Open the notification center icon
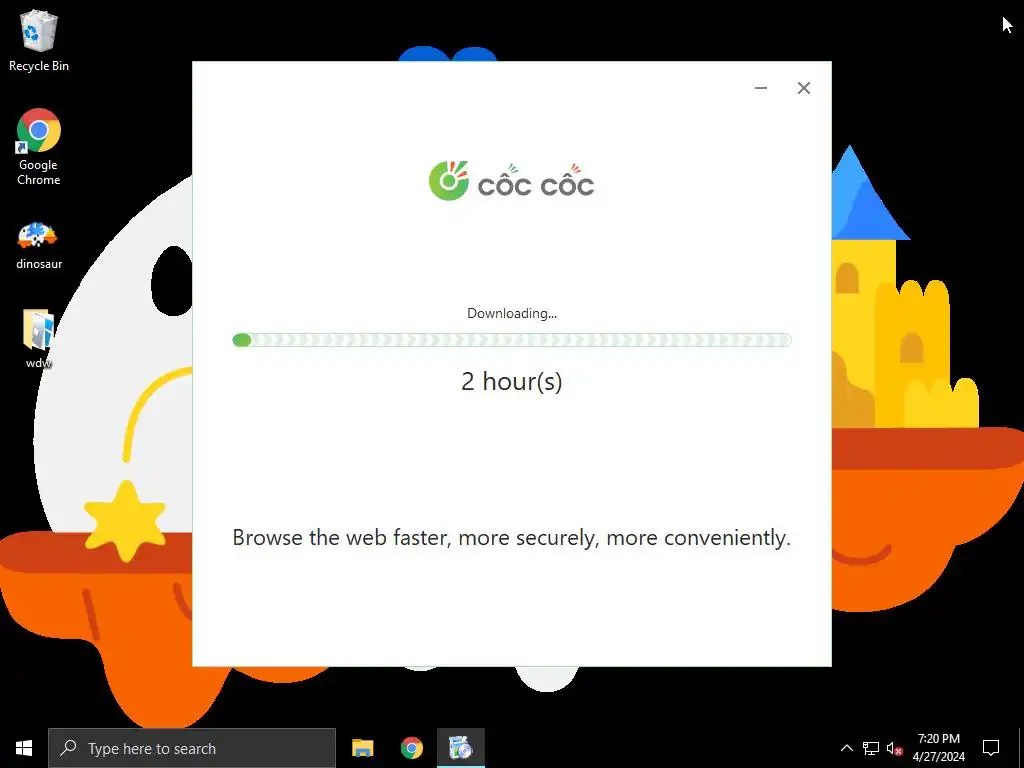 click(991, 748)
